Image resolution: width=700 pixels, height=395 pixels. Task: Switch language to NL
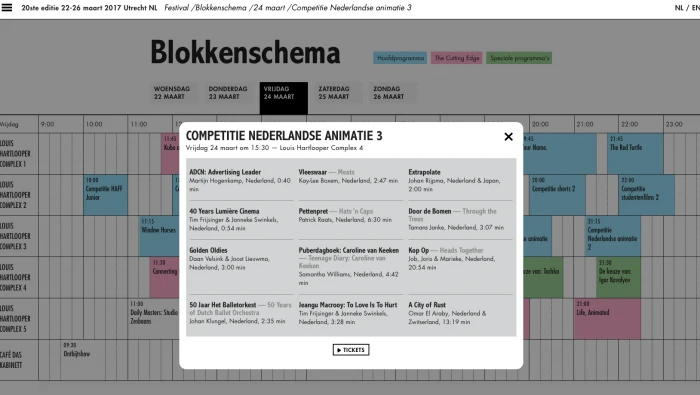pyautogui.click(x=679, y=8)
